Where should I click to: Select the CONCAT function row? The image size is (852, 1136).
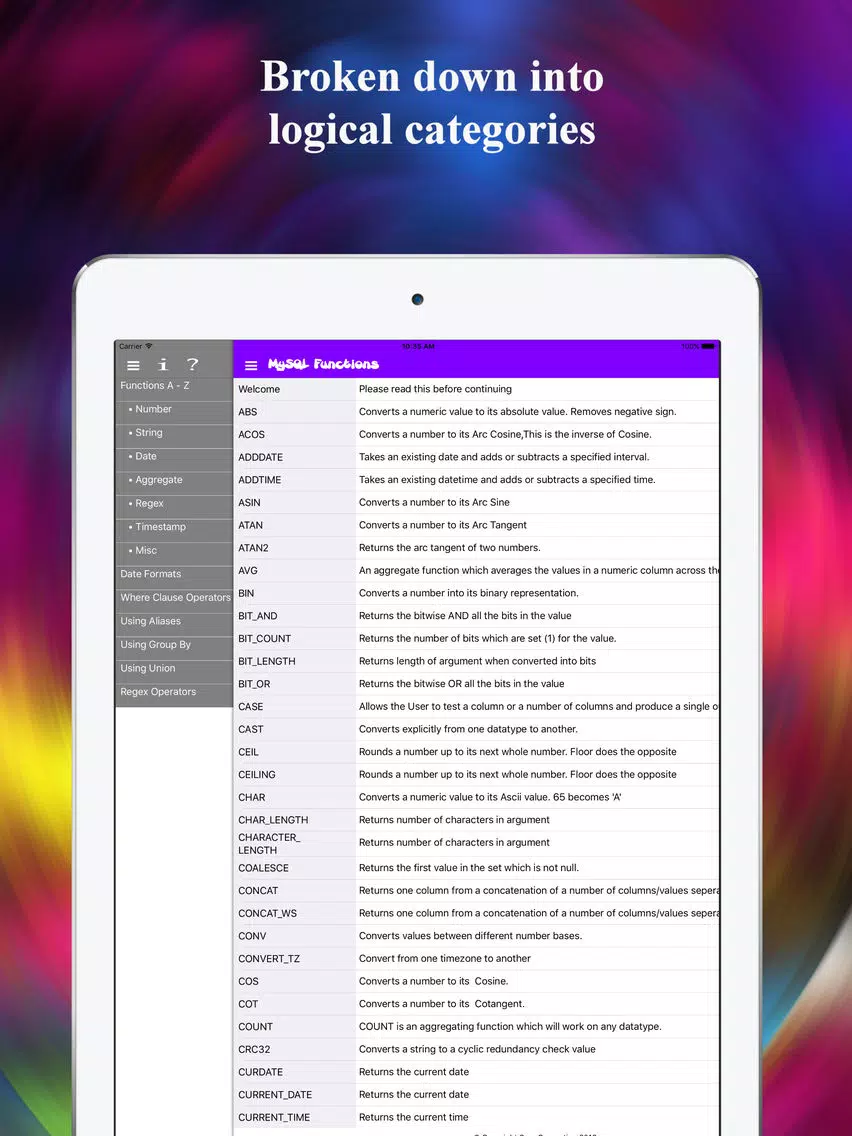[476, 890]
